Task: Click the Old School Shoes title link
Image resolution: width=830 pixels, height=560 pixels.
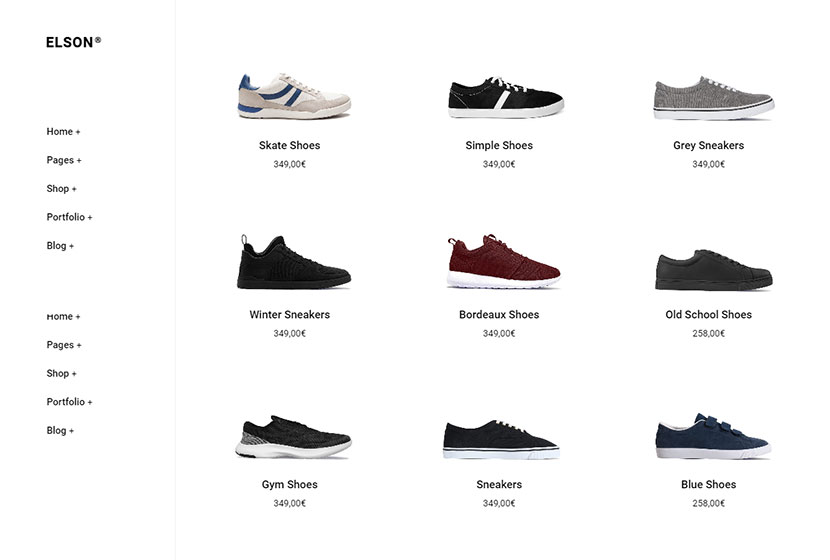Action: pos(708,314)
